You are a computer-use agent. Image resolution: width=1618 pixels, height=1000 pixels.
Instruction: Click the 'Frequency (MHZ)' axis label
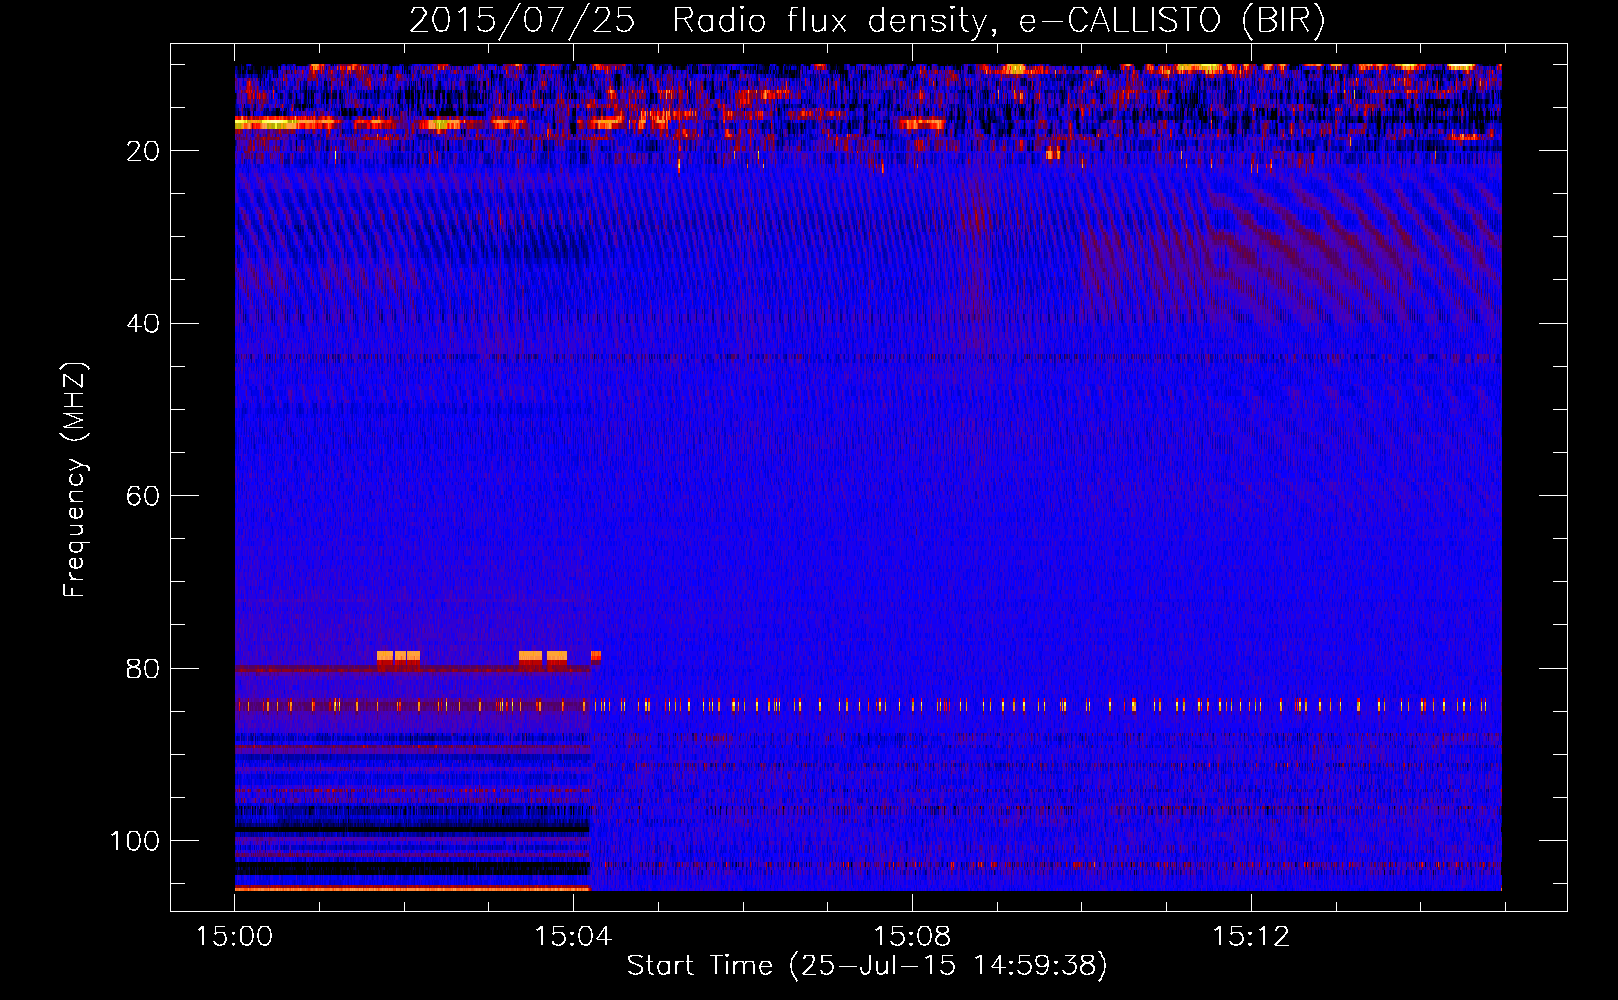point(75,479)
